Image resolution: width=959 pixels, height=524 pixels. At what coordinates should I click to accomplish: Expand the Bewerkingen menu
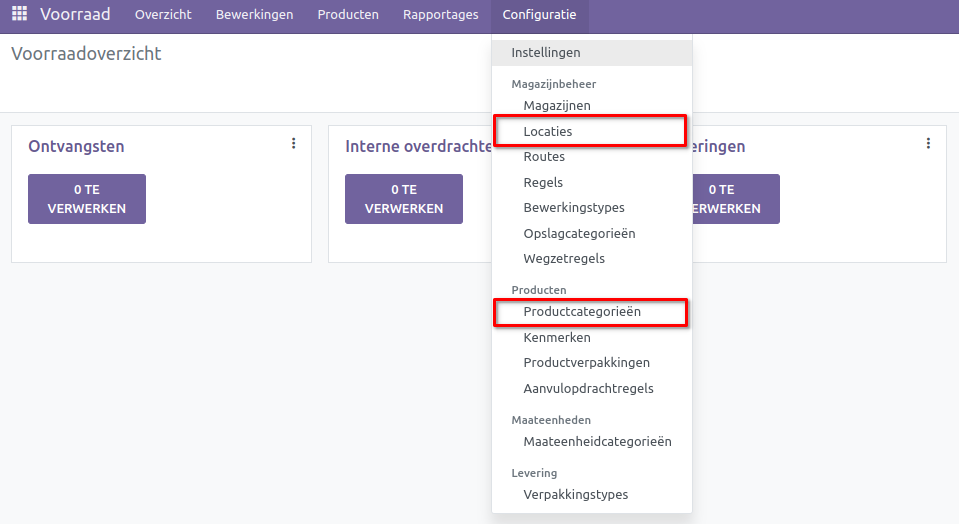tap(254, 15)
